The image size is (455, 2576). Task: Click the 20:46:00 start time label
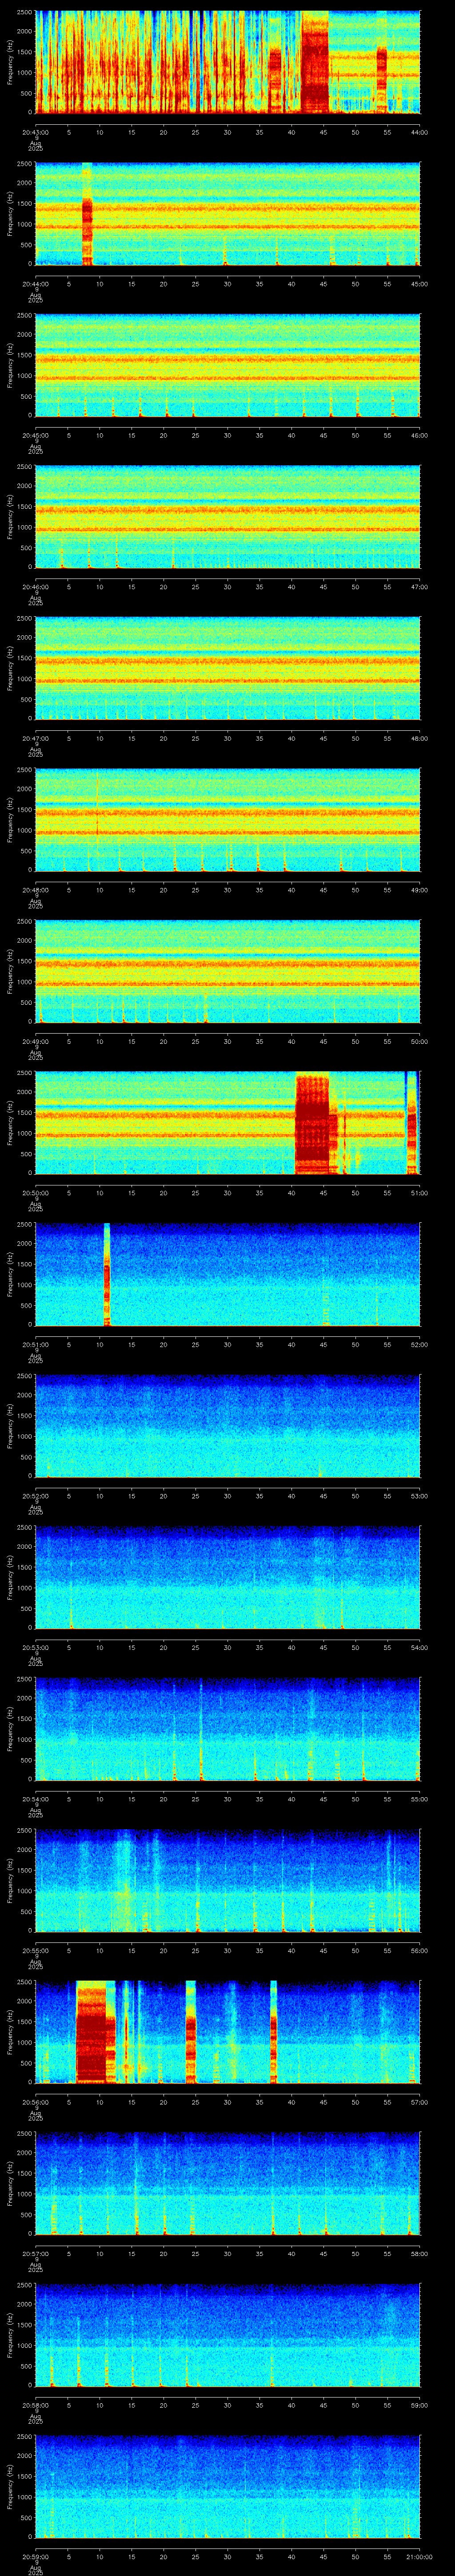tap(36, 586)
